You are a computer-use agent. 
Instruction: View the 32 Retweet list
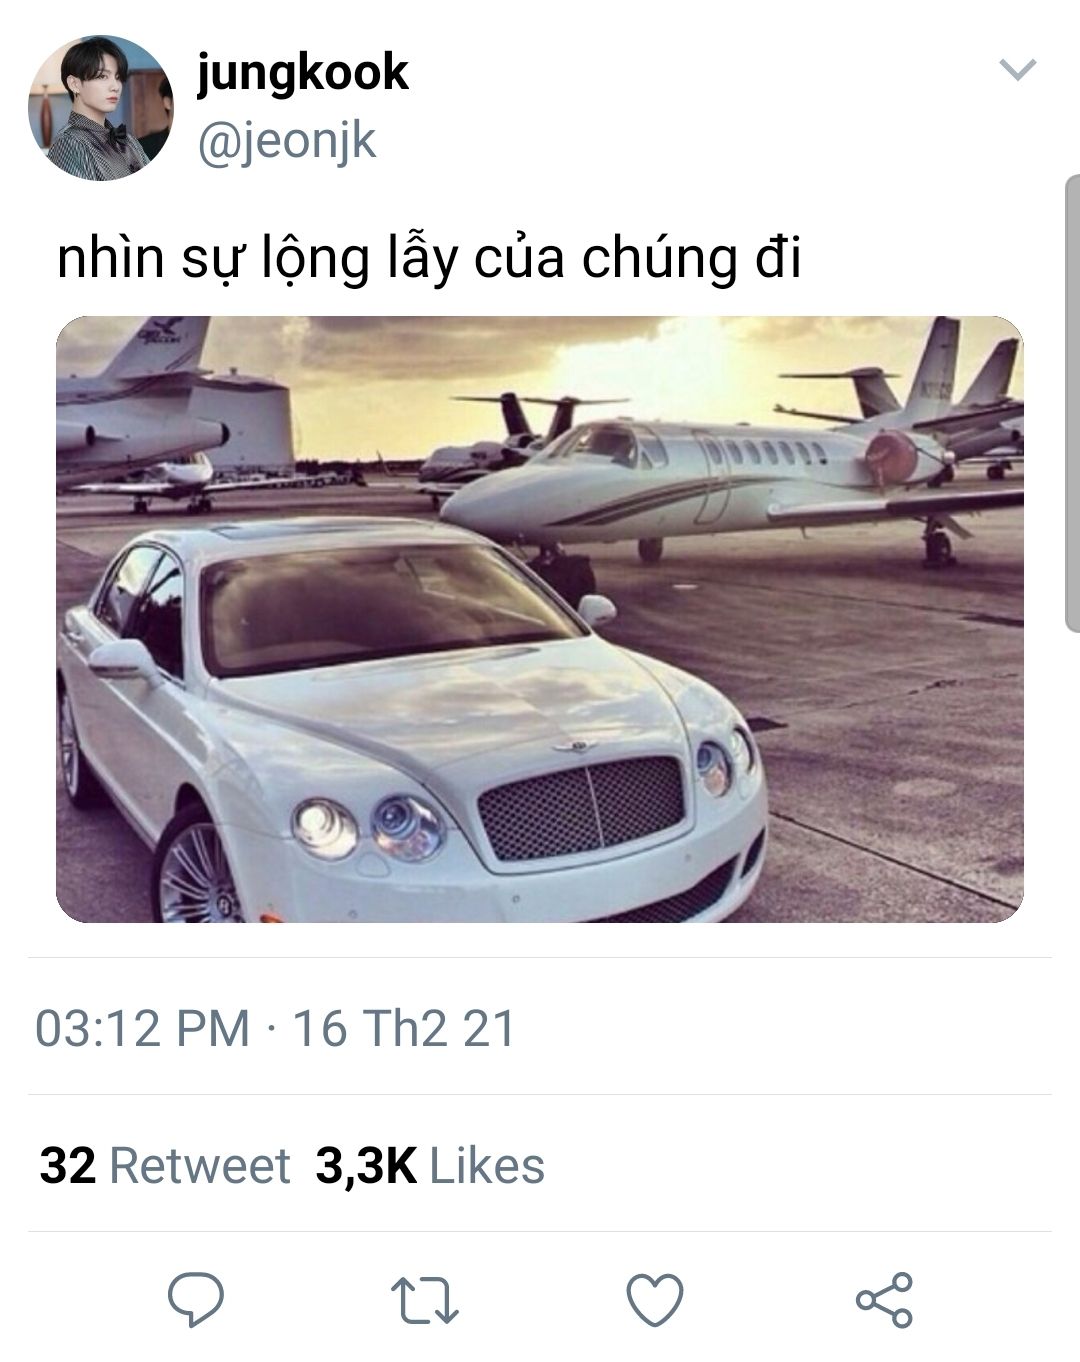click(x=165, y=1165)
